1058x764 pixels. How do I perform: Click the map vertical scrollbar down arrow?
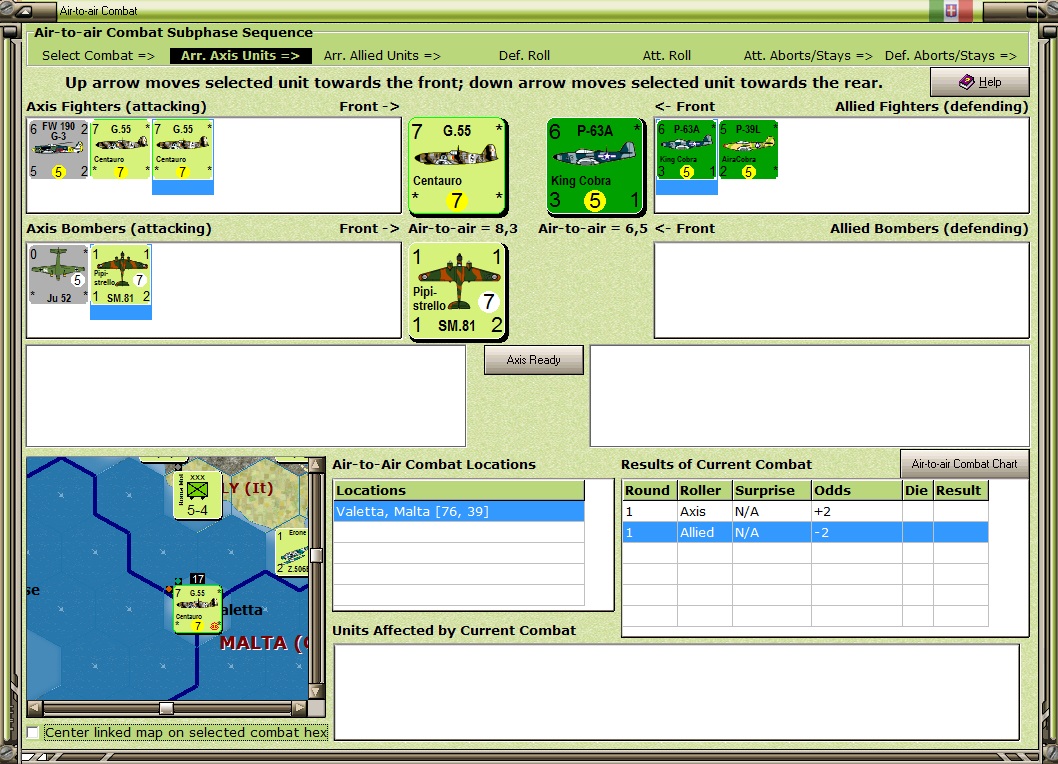pyautogui.click(x=316, y=692)
